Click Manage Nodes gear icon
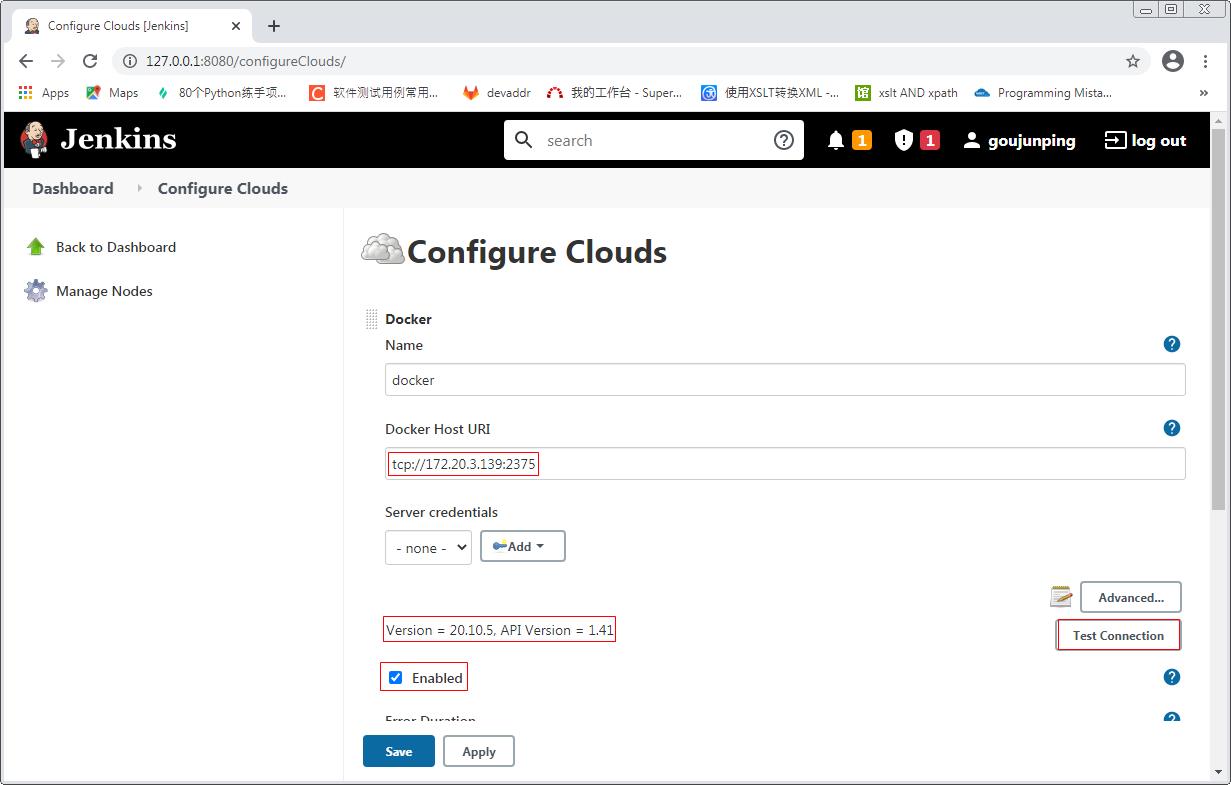 click(36, 291)
